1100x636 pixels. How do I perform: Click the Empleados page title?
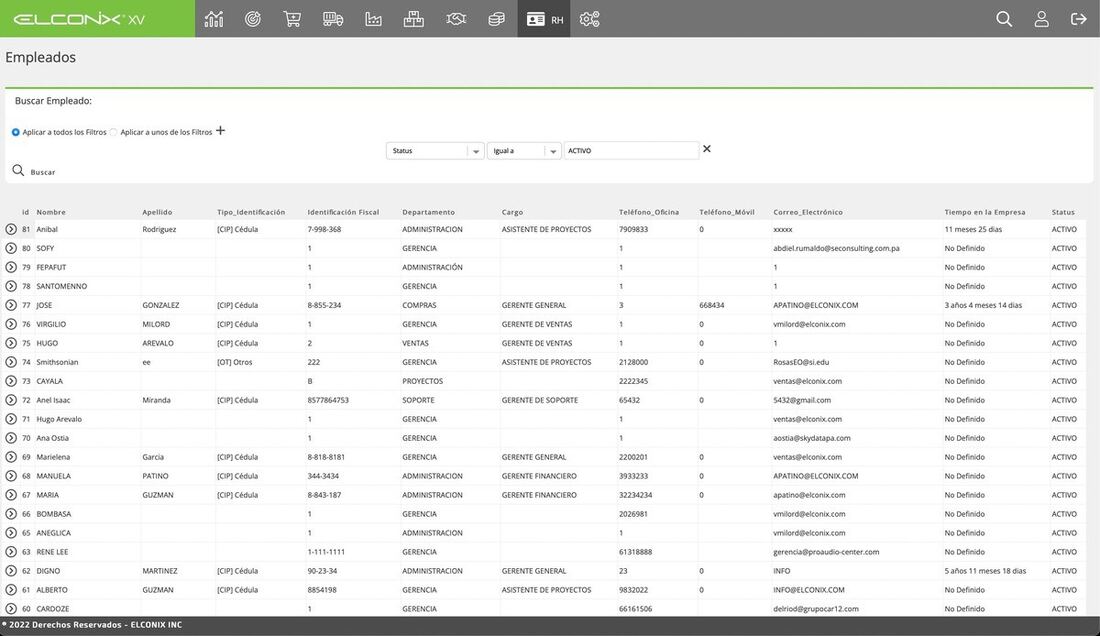tap(41, 57)
